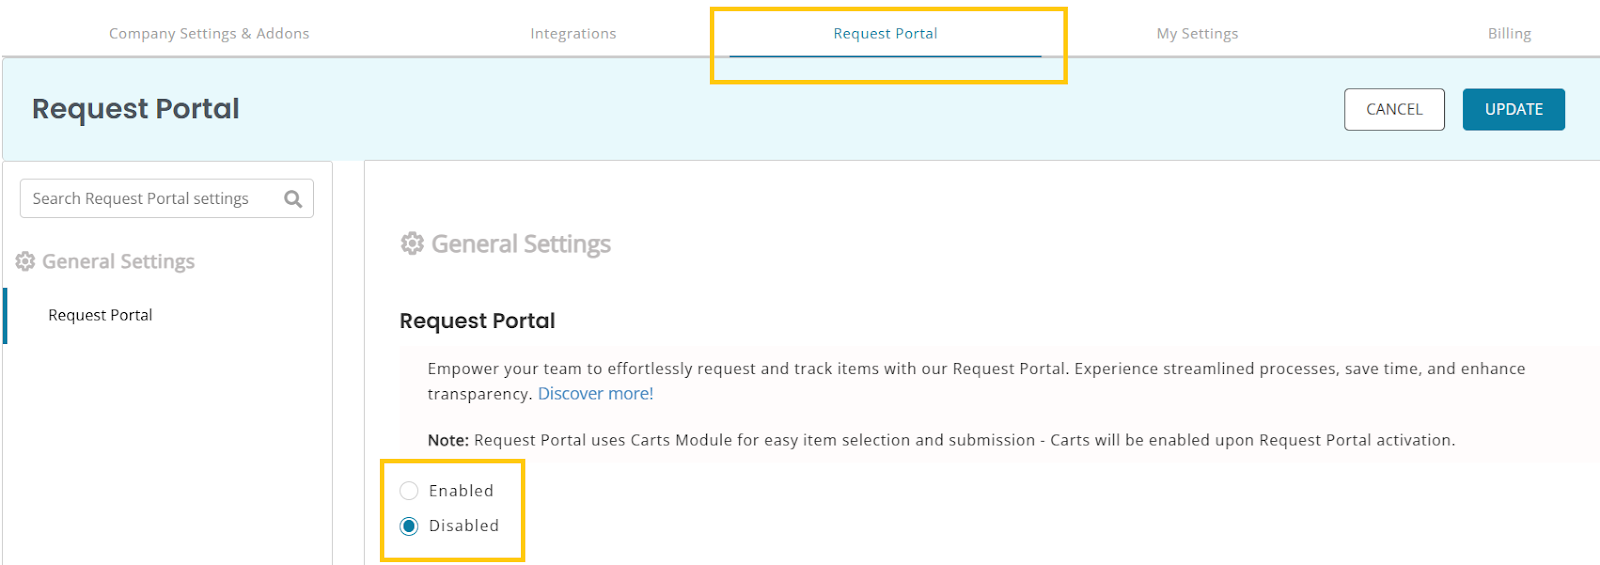Switch to the Integrations tab
1600x565 pixels.
click(573, 34)
